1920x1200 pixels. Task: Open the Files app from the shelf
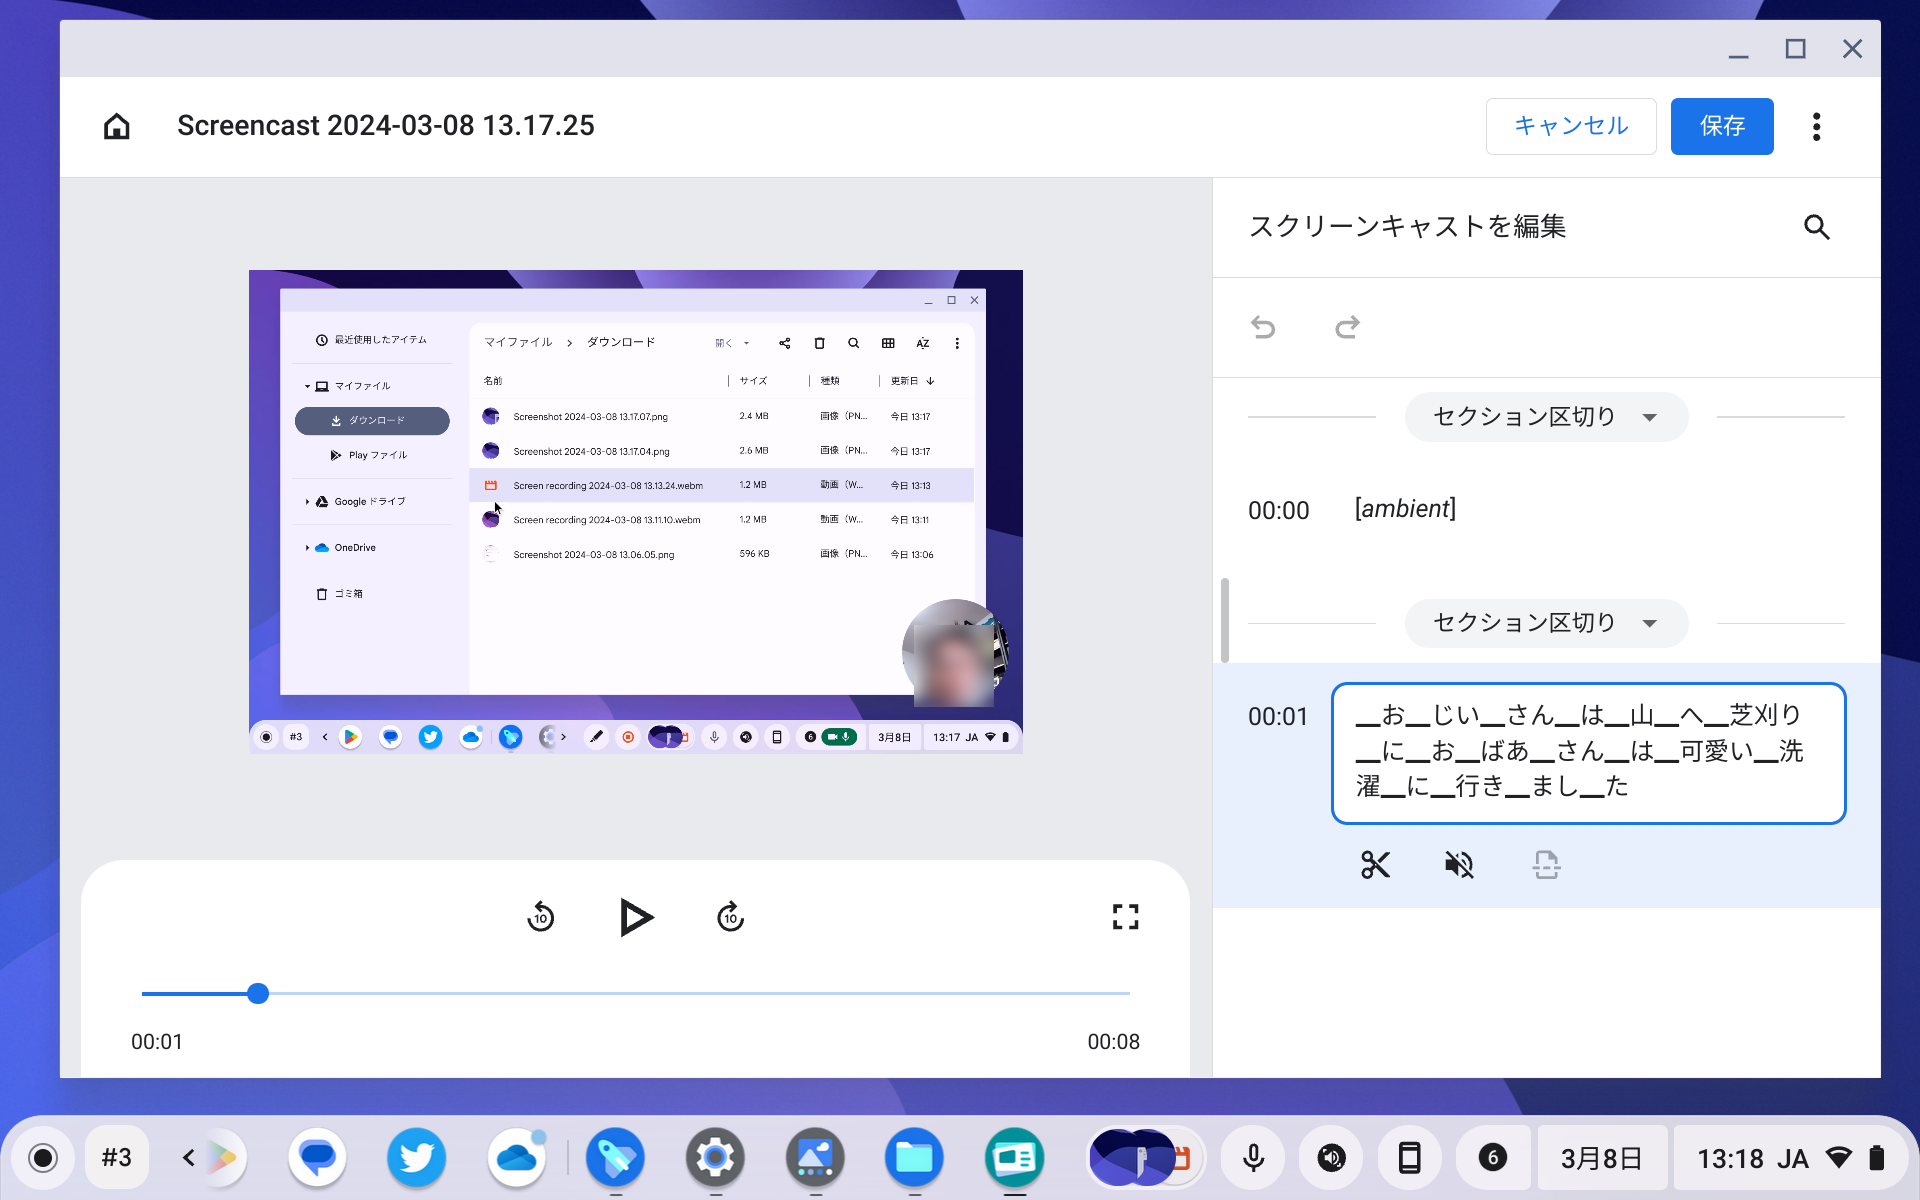click(x=913, y=1157)
